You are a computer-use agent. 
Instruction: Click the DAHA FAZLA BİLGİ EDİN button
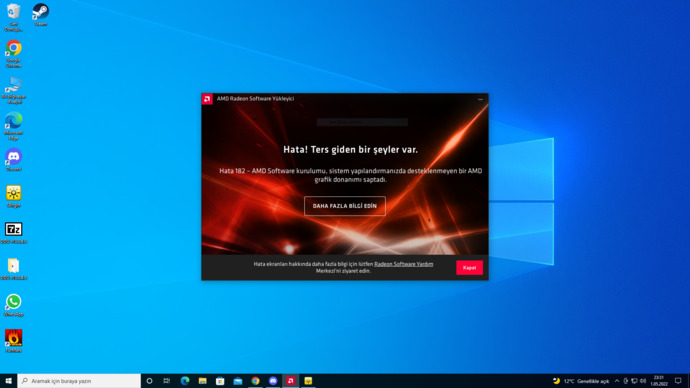(345, 206)
